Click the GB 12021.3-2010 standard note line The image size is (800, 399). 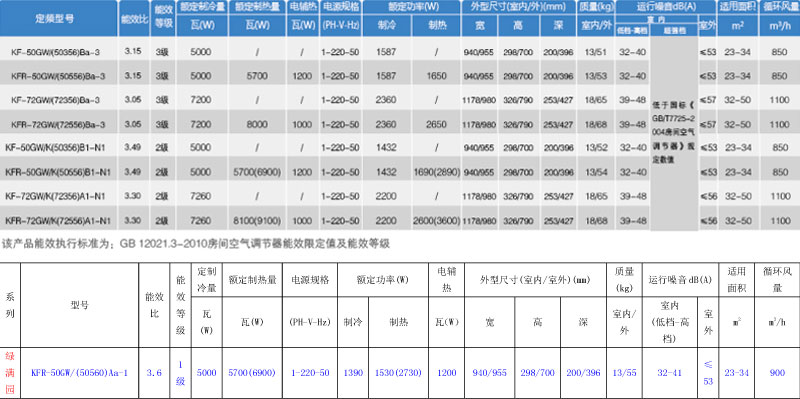pos(196,243)
